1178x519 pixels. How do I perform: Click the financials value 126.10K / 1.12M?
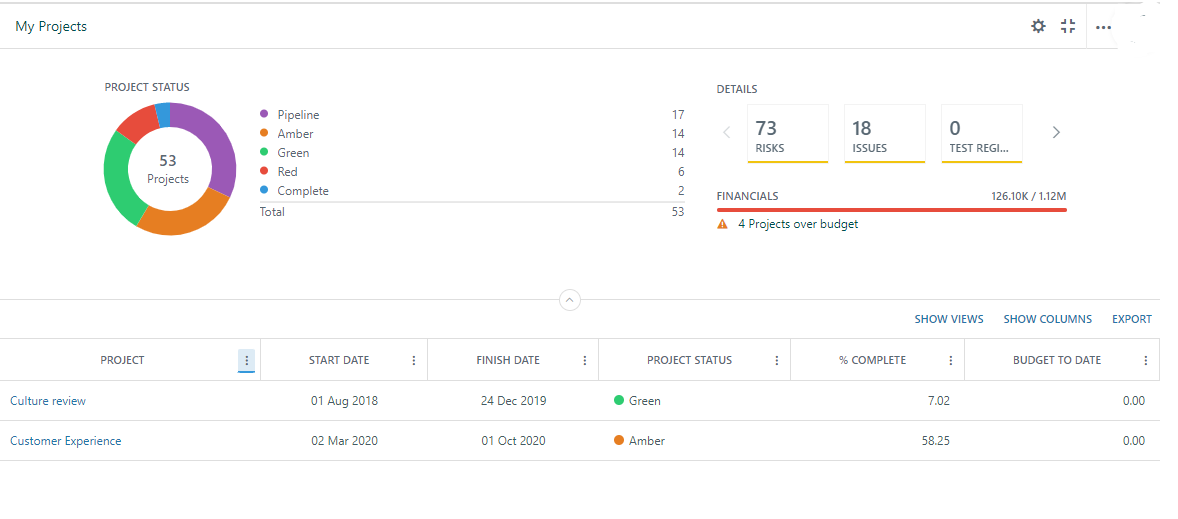pyautogui.click(x=1028, y=196)
